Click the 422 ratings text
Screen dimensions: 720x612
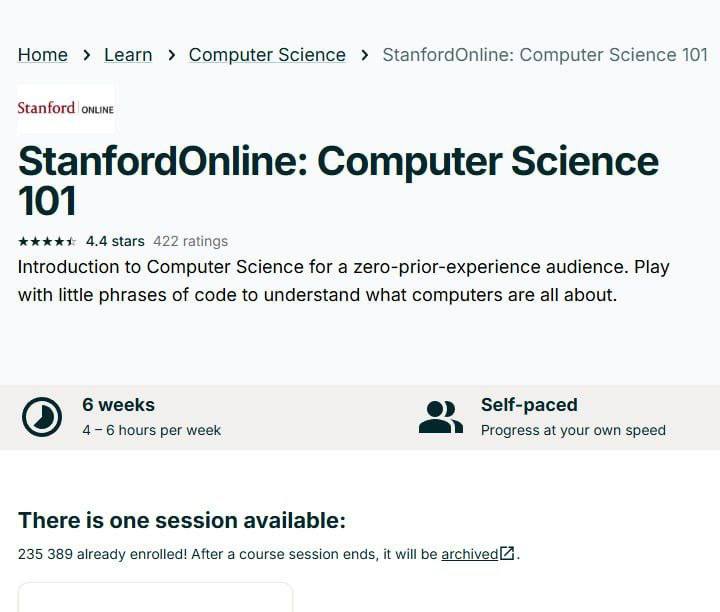191,241
